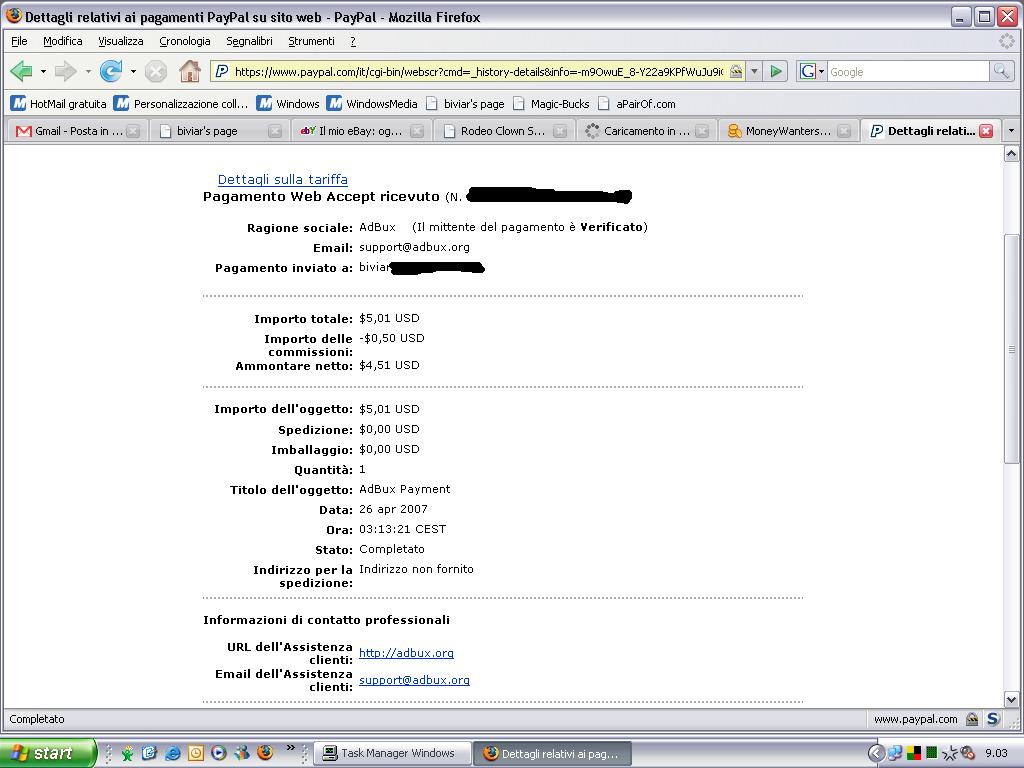The image size is (1024, 768).
Task: Click the Forward navigation arrow
Action: (x=65, y=71)
